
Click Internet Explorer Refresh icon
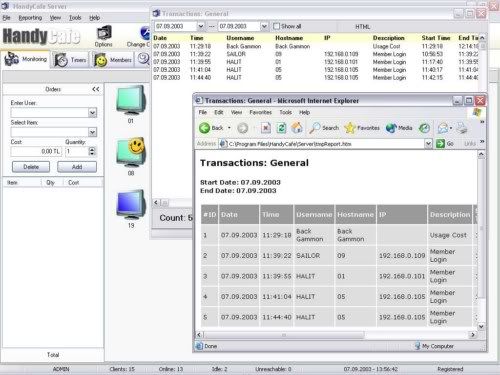(x=281, y=128)
